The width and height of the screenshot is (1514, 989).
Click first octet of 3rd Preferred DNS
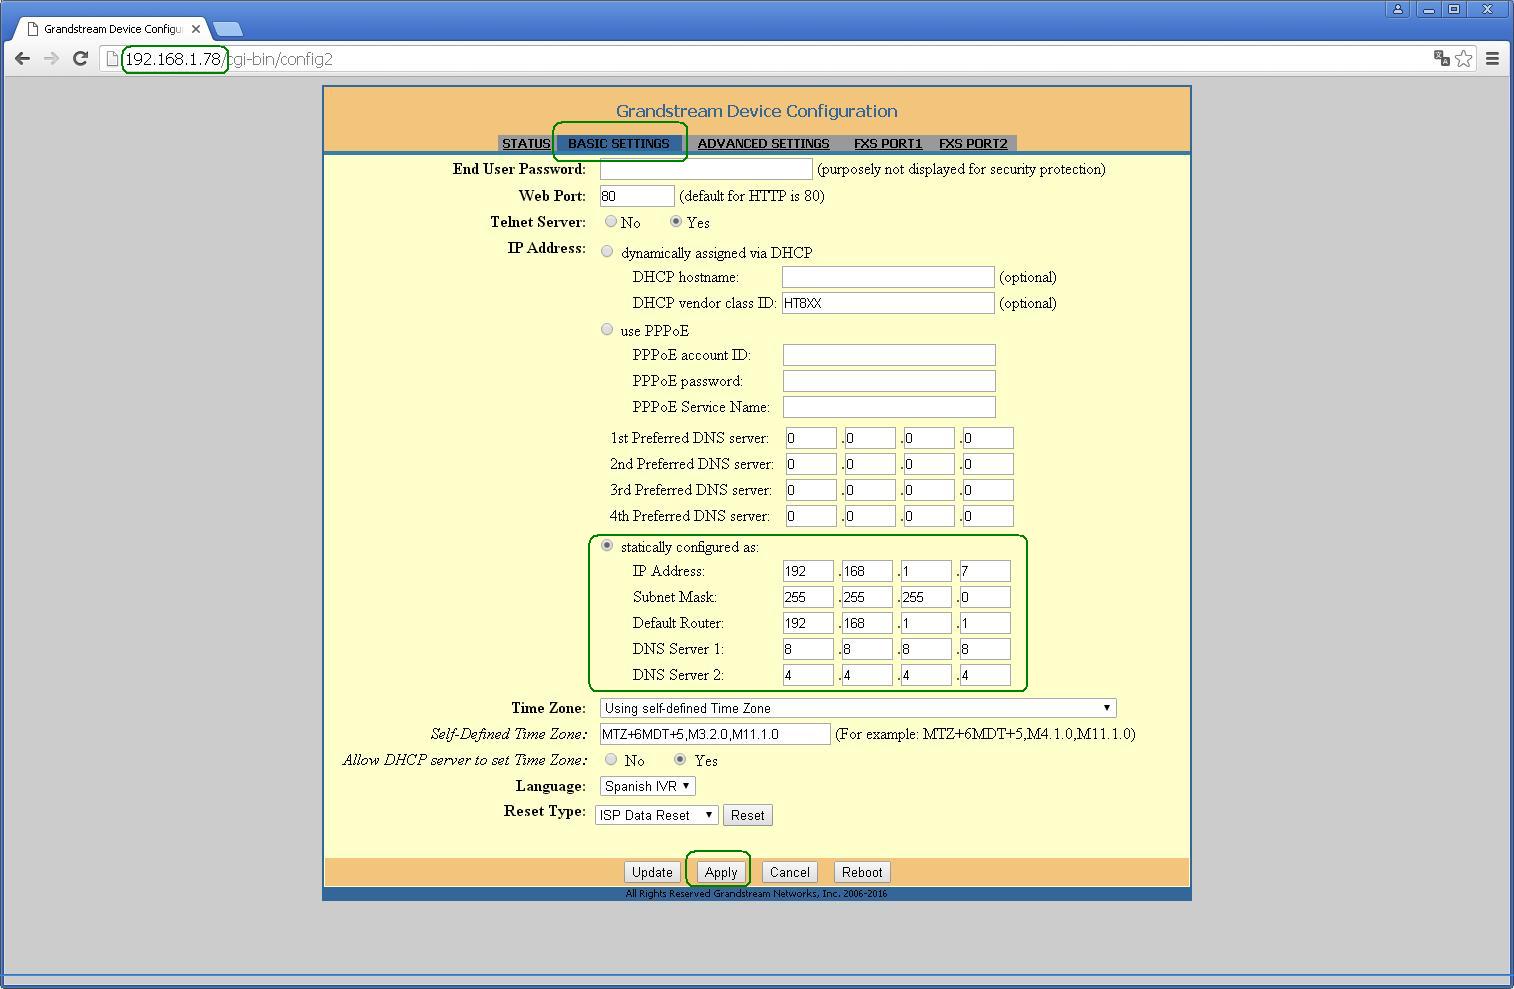pos(811,490)
